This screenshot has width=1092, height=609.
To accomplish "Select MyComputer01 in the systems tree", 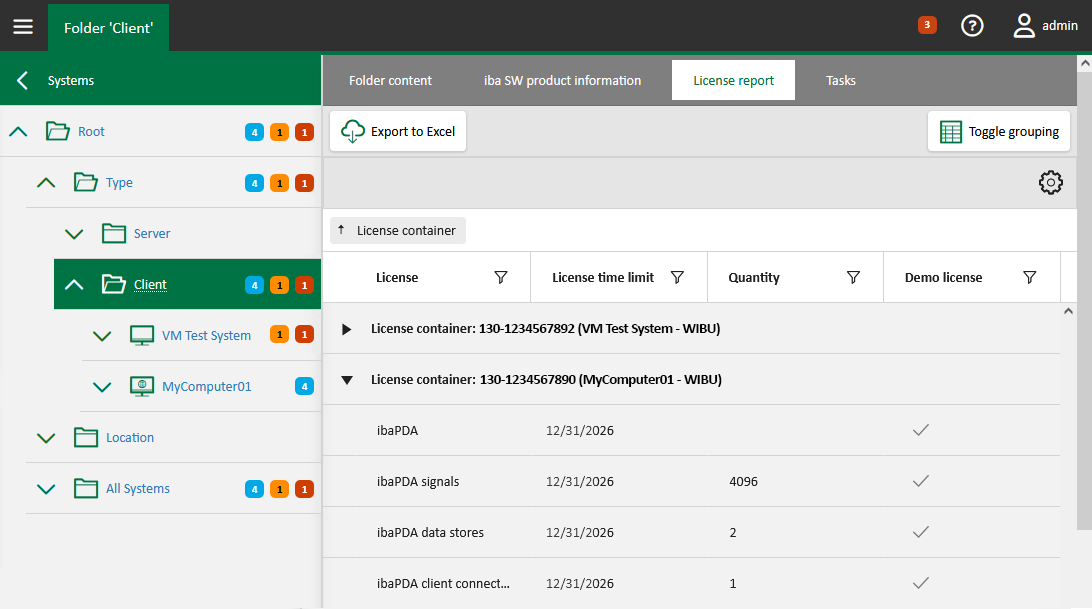I will (x=206, y=387).
